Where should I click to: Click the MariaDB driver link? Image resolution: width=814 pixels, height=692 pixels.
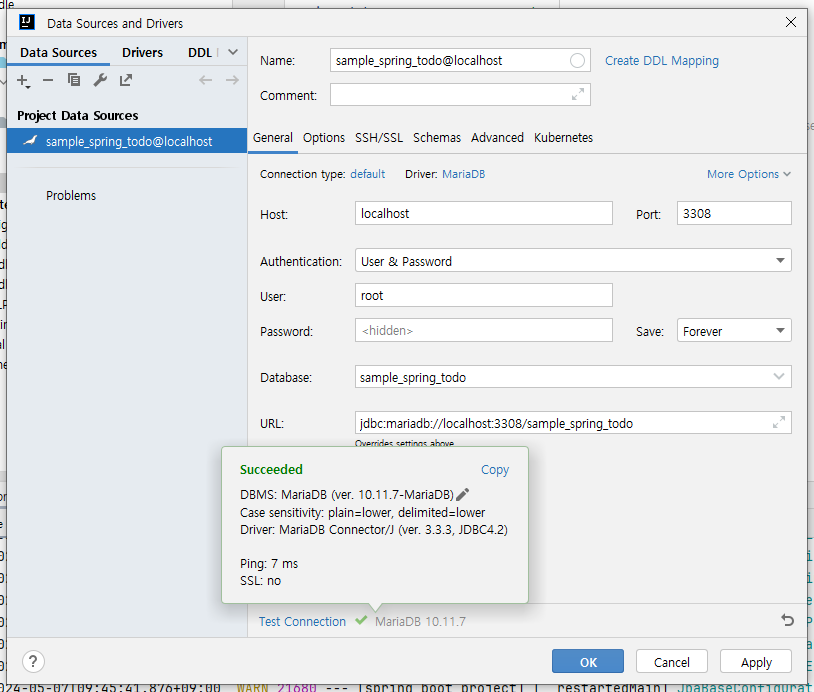[x=464, y=174]
